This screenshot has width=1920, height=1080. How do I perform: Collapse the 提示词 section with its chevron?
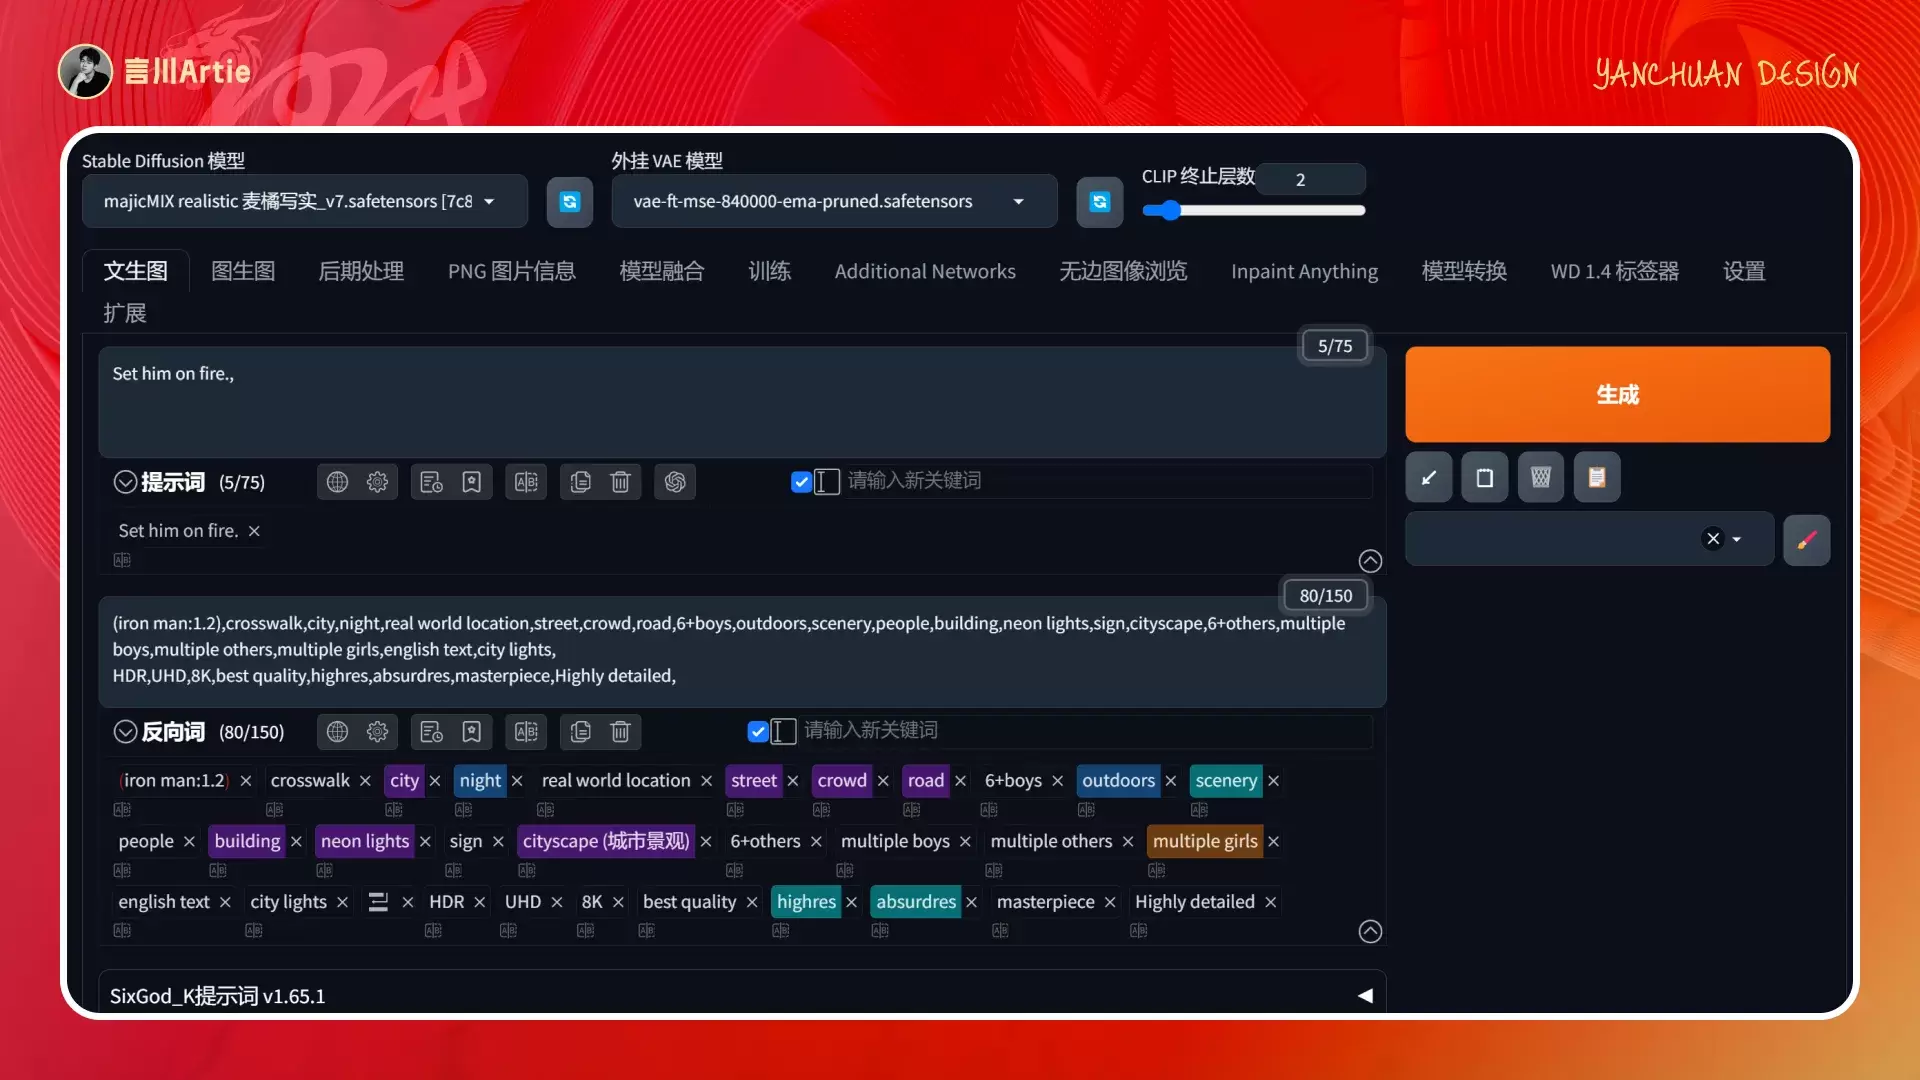[x=125, y=482]
